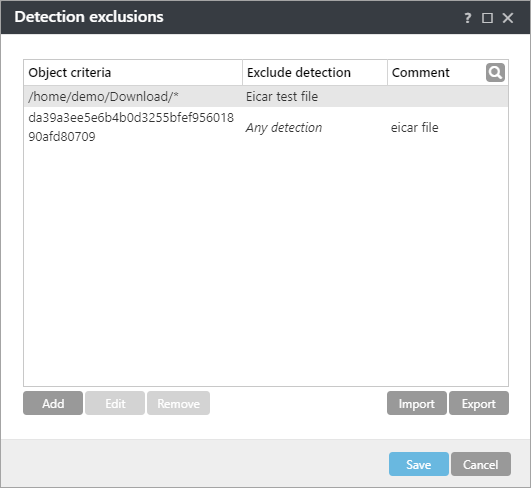Click the empty list area below rows

pos(266,267)
